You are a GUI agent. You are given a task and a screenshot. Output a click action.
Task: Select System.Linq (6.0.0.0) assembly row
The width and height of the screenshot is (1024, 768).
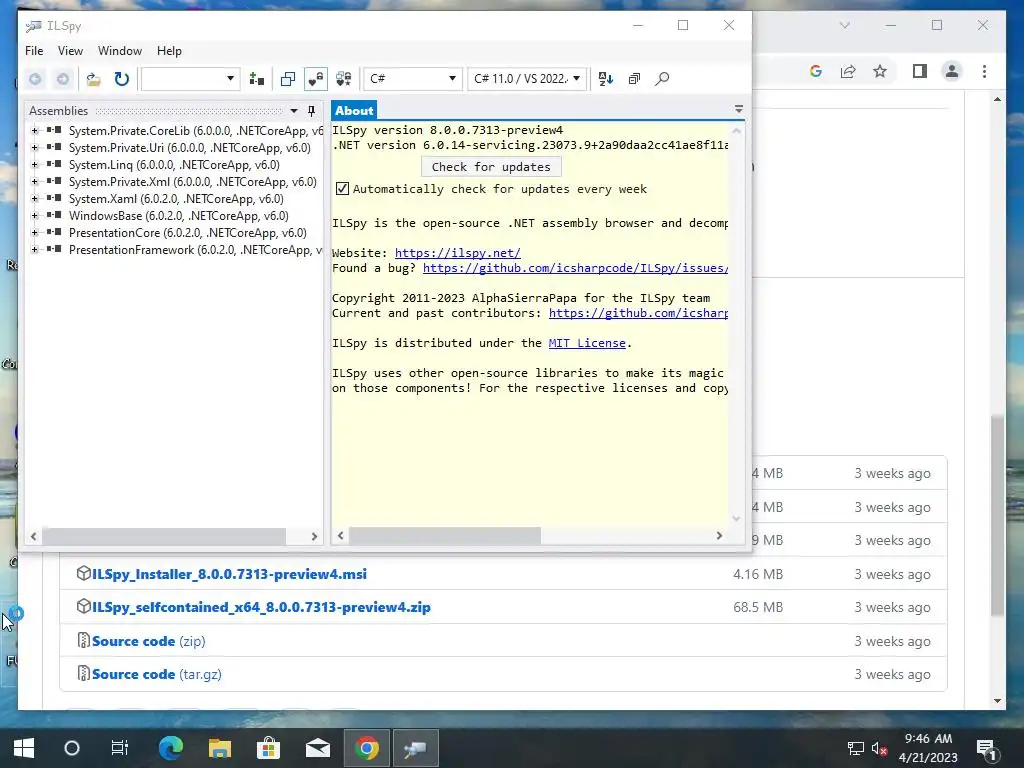[x=174, y=165]
